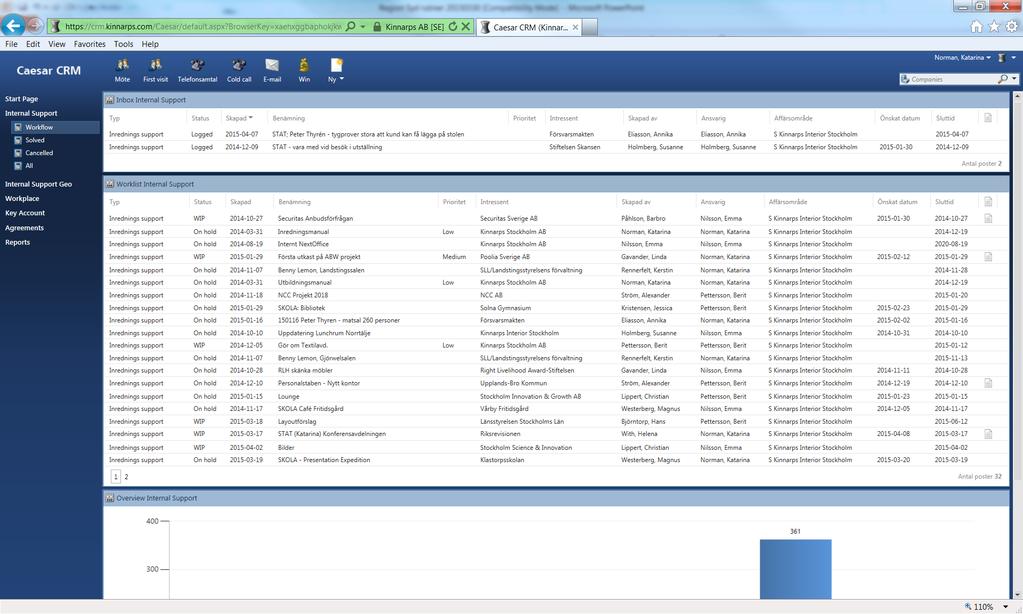Screen dimensions: 1023x614
Task: Open the dropdown beside the Caesar logo icon
Action: 1013,57
